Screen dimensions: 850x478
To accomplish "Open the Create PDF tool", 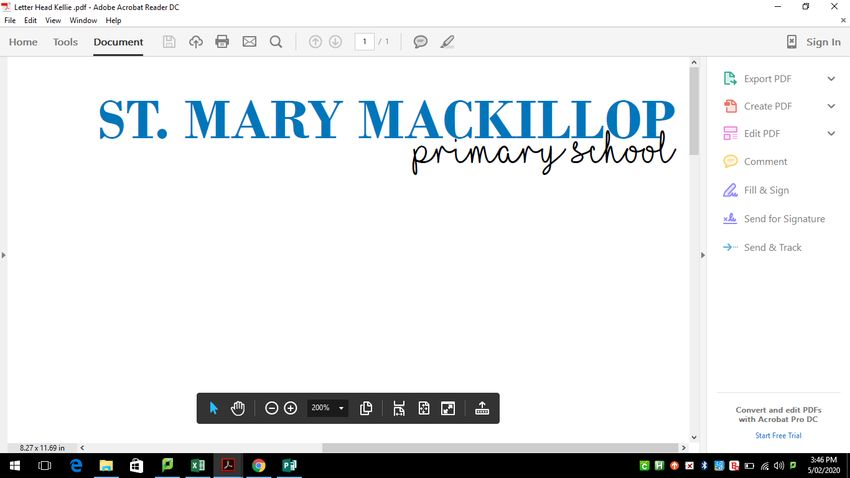I will [x=768, y=106].
